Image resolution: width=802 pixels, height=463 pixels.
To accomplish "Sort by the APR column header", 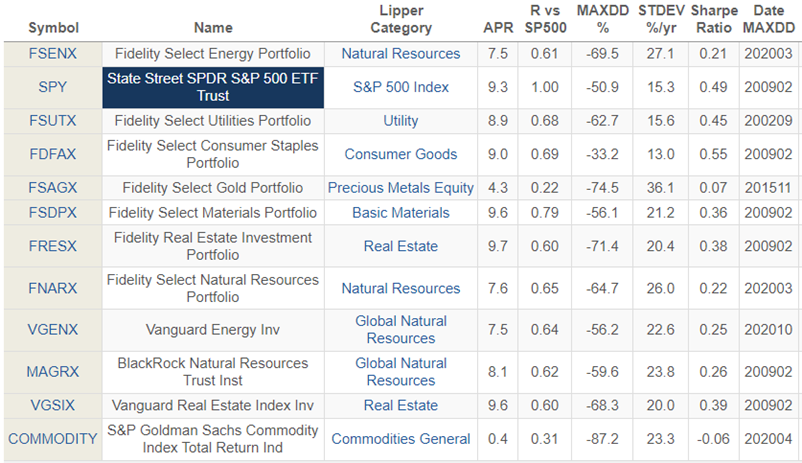I will click(497, 27).
